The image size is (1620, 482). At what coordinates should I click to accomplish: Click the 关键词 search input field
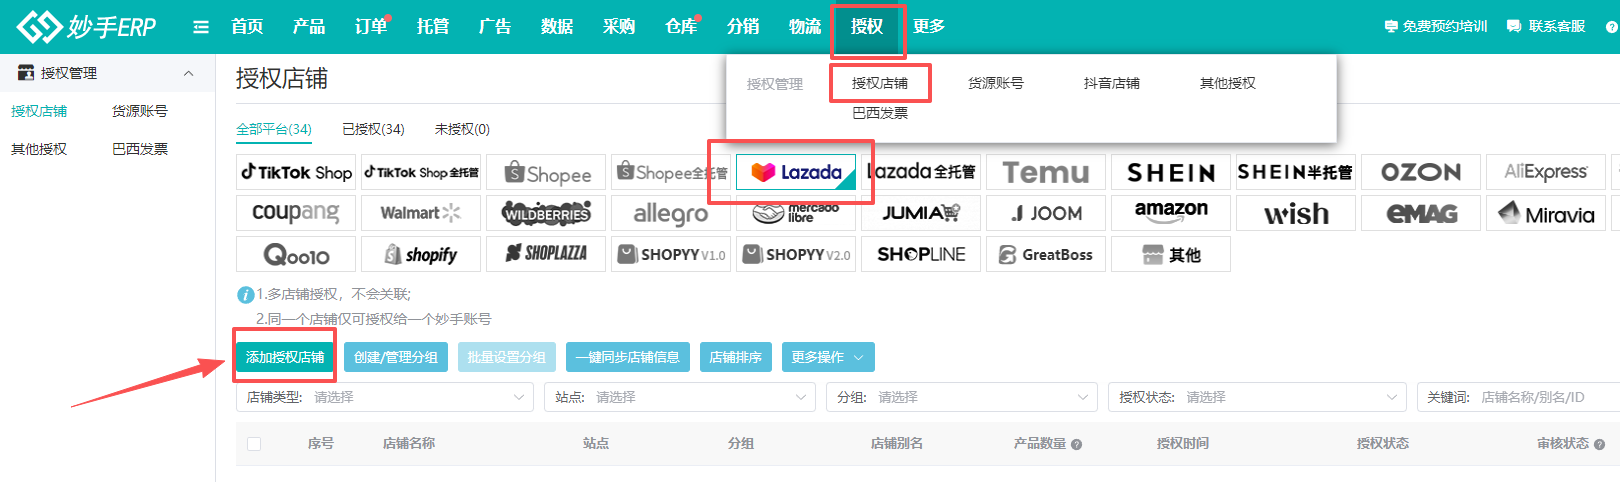point(1545,397)
